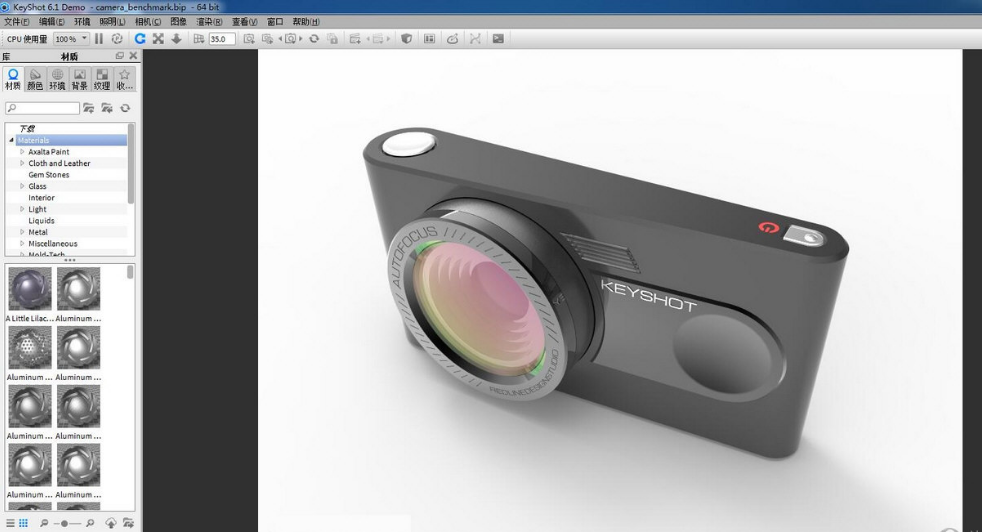Open the 颜色 library tab
Screen dimensions: 982x532
click(x=35, y=80)
